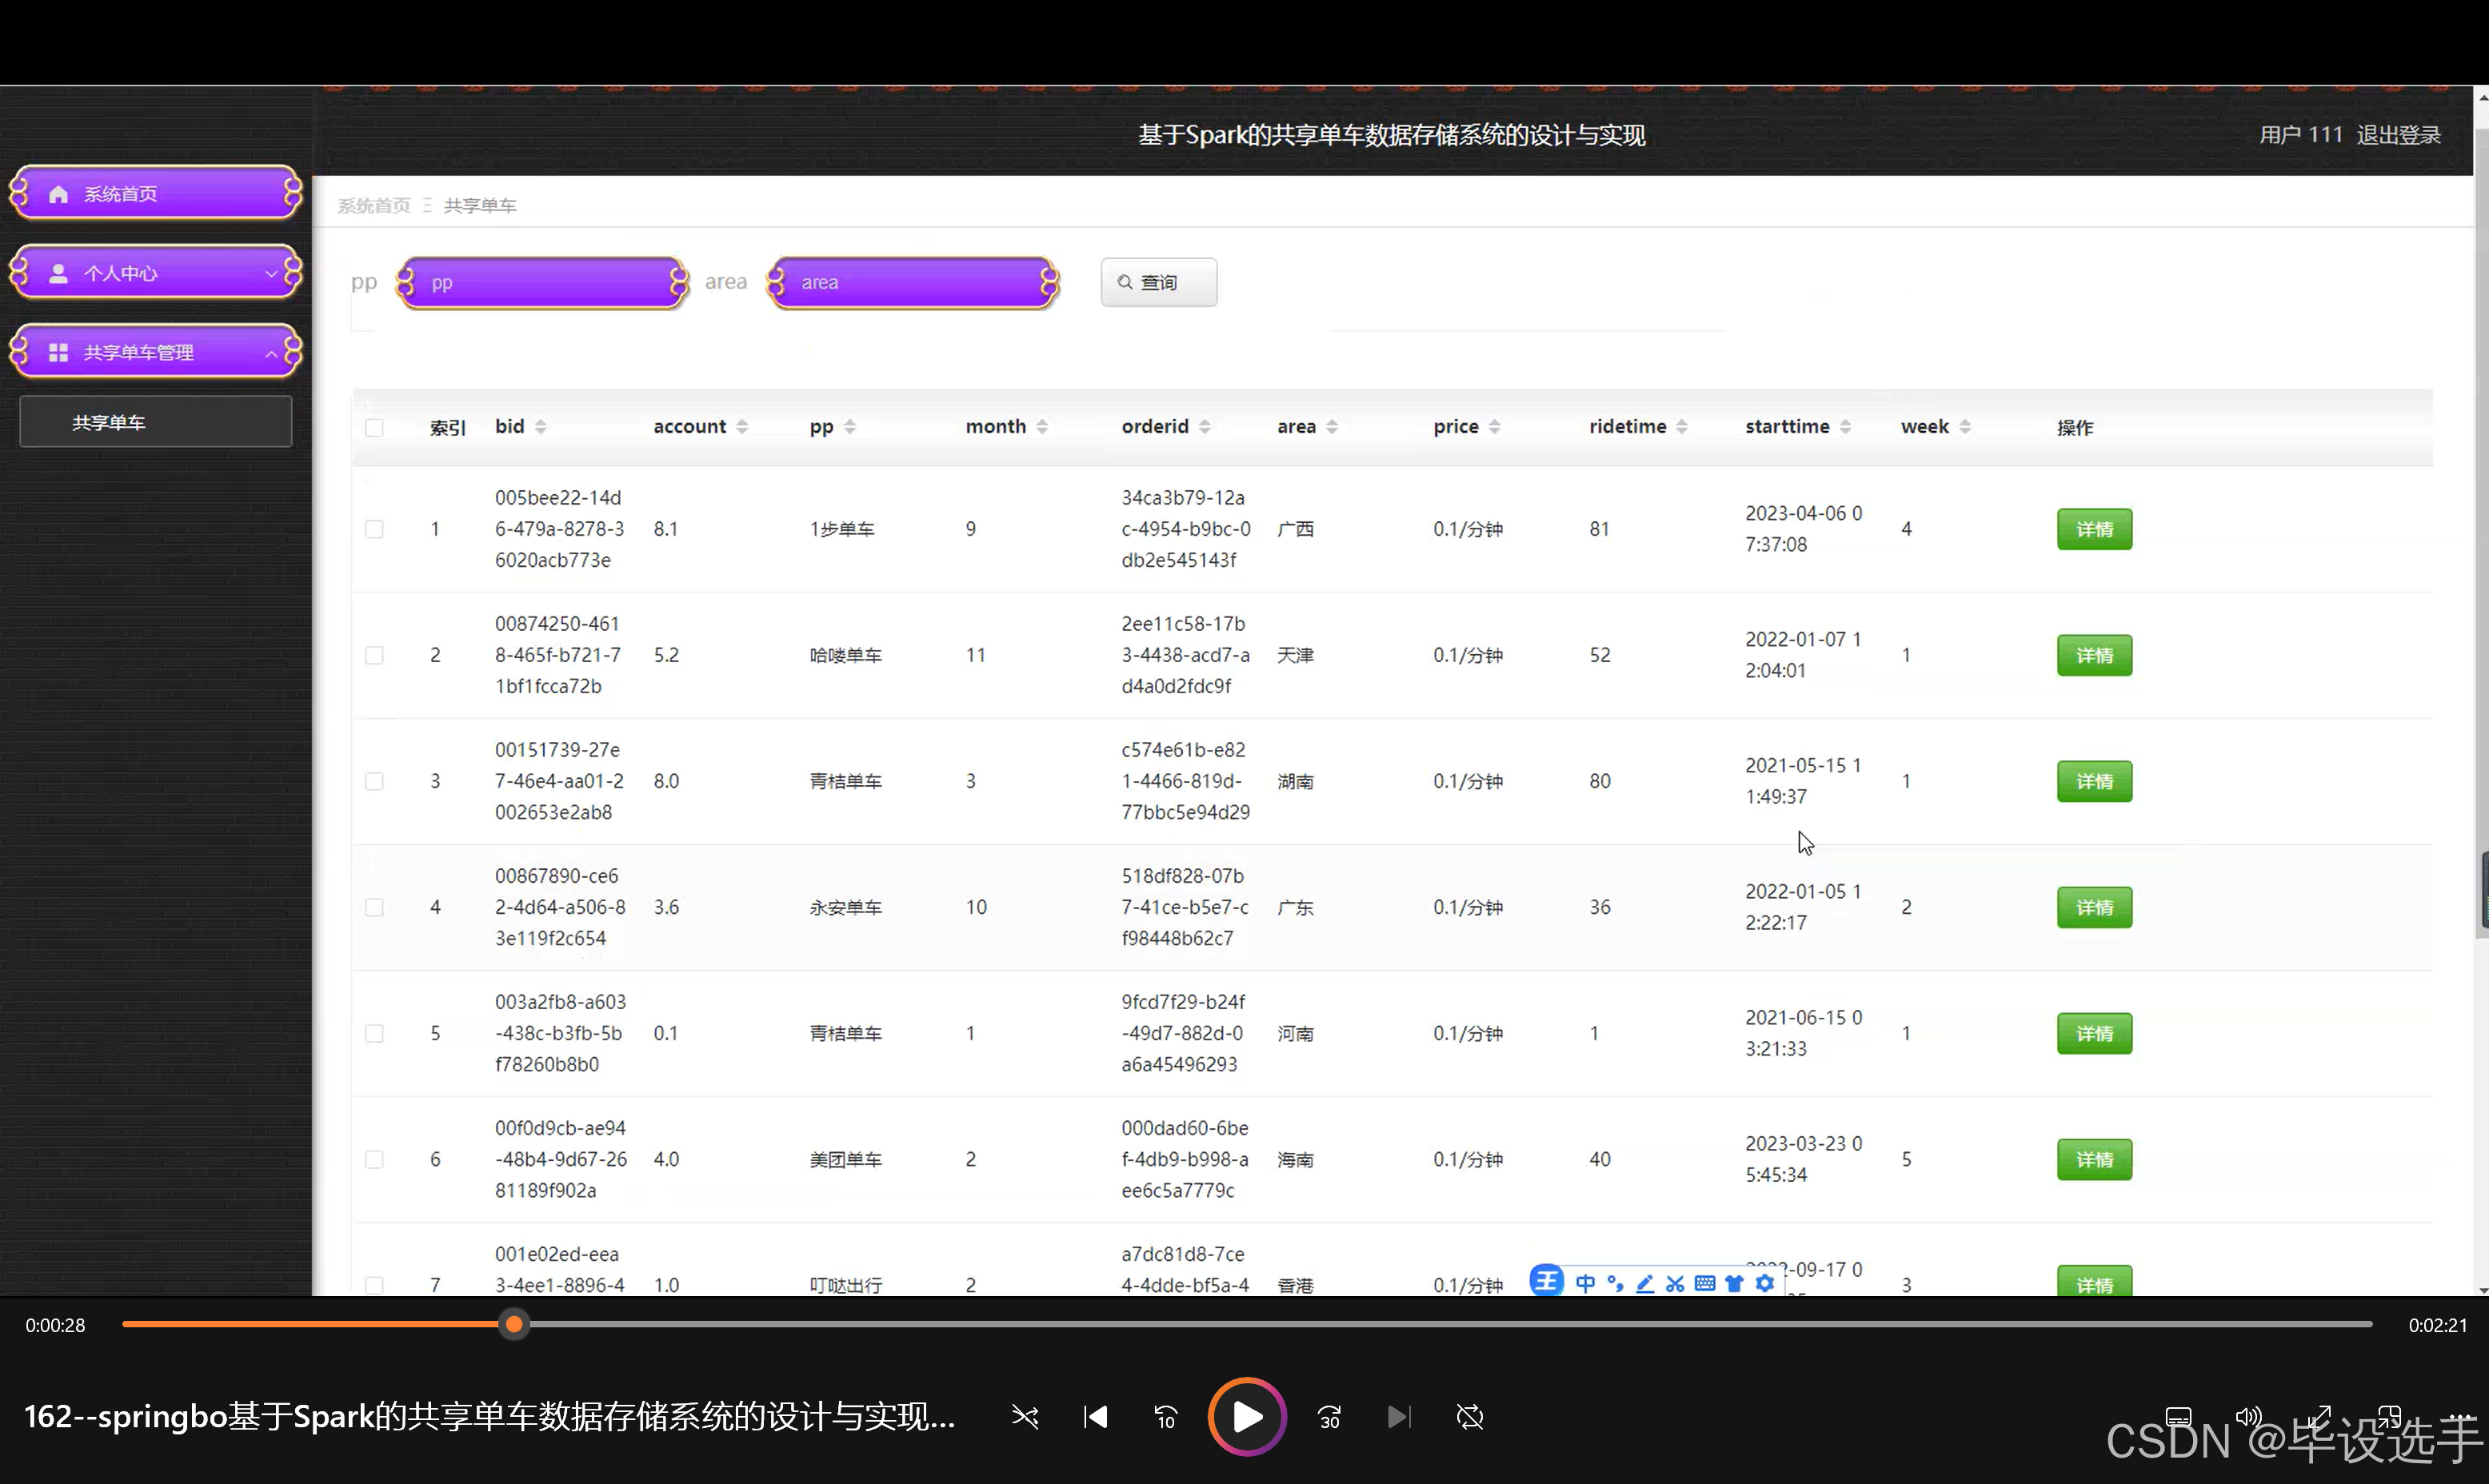Click the 退出登录 logout link
This screenshot has width=2489, height=1484.
pos(2398,135)
